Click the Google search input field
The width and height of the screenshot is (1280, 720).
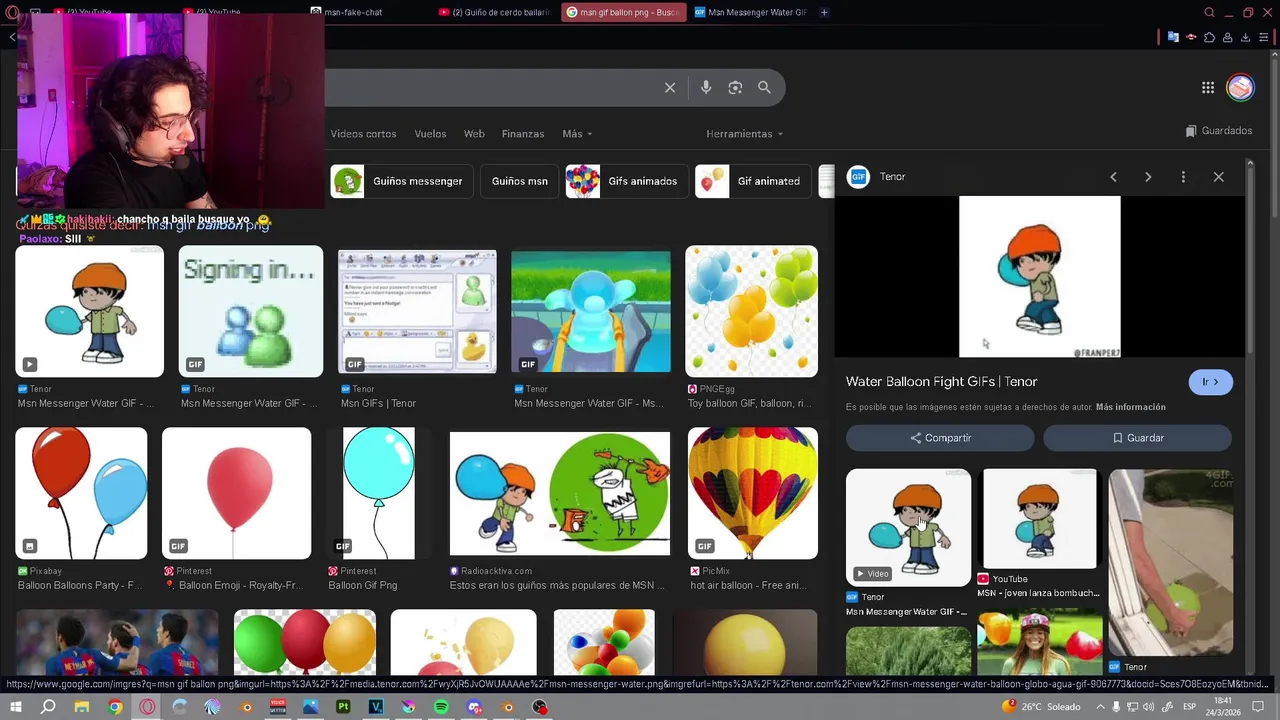(x=490, y=88)
